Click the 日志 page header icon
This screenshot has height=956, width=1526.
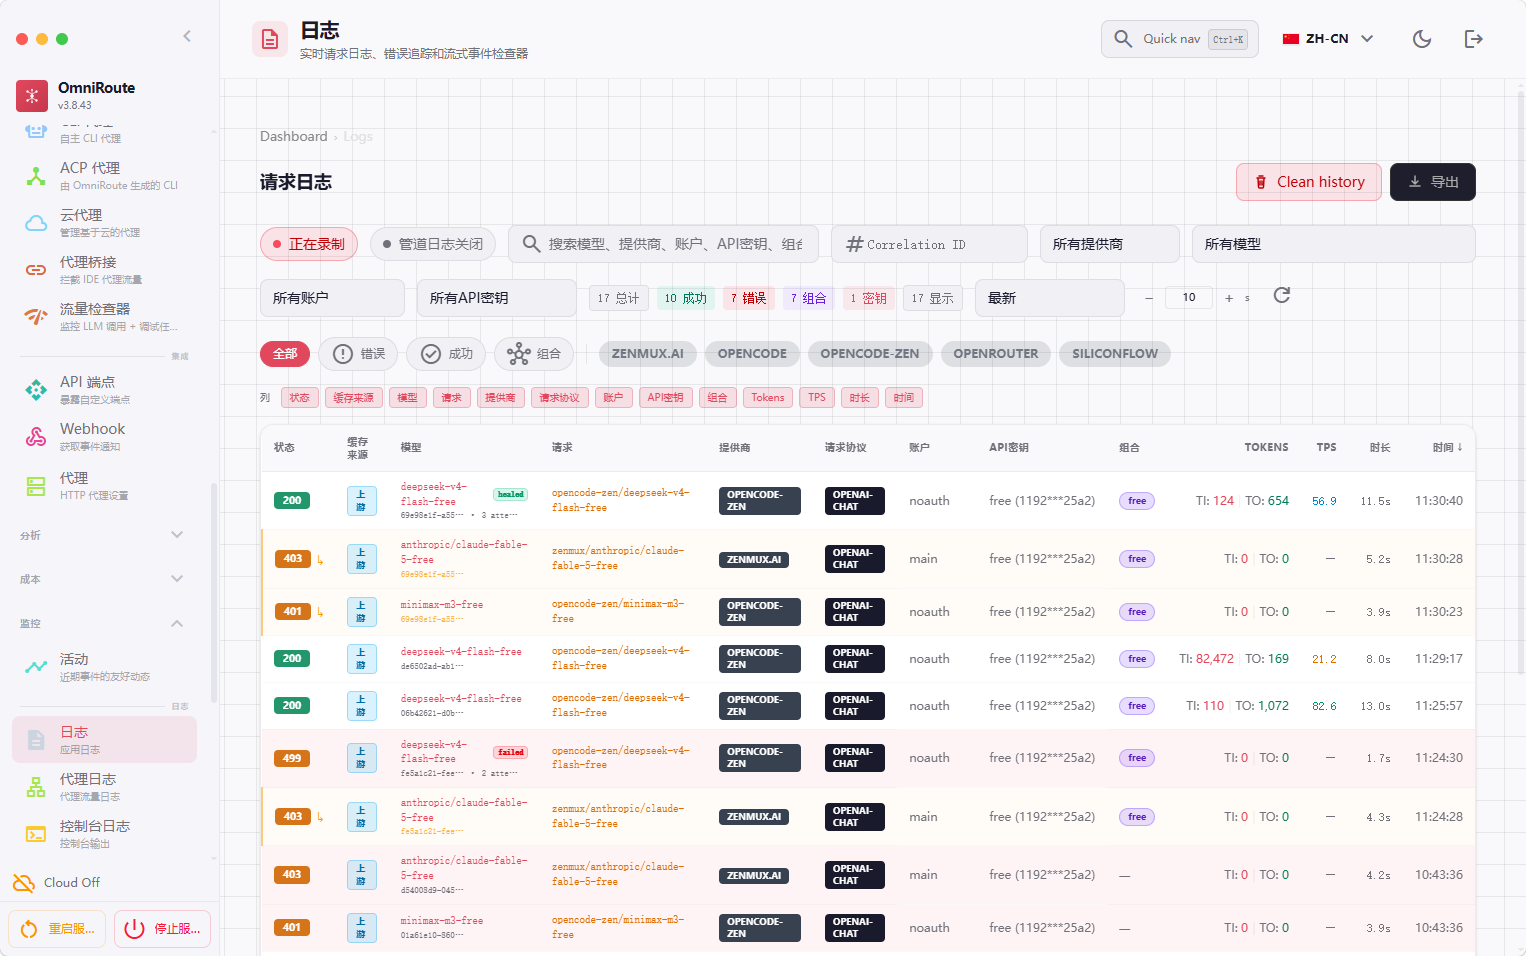(270, 39)
